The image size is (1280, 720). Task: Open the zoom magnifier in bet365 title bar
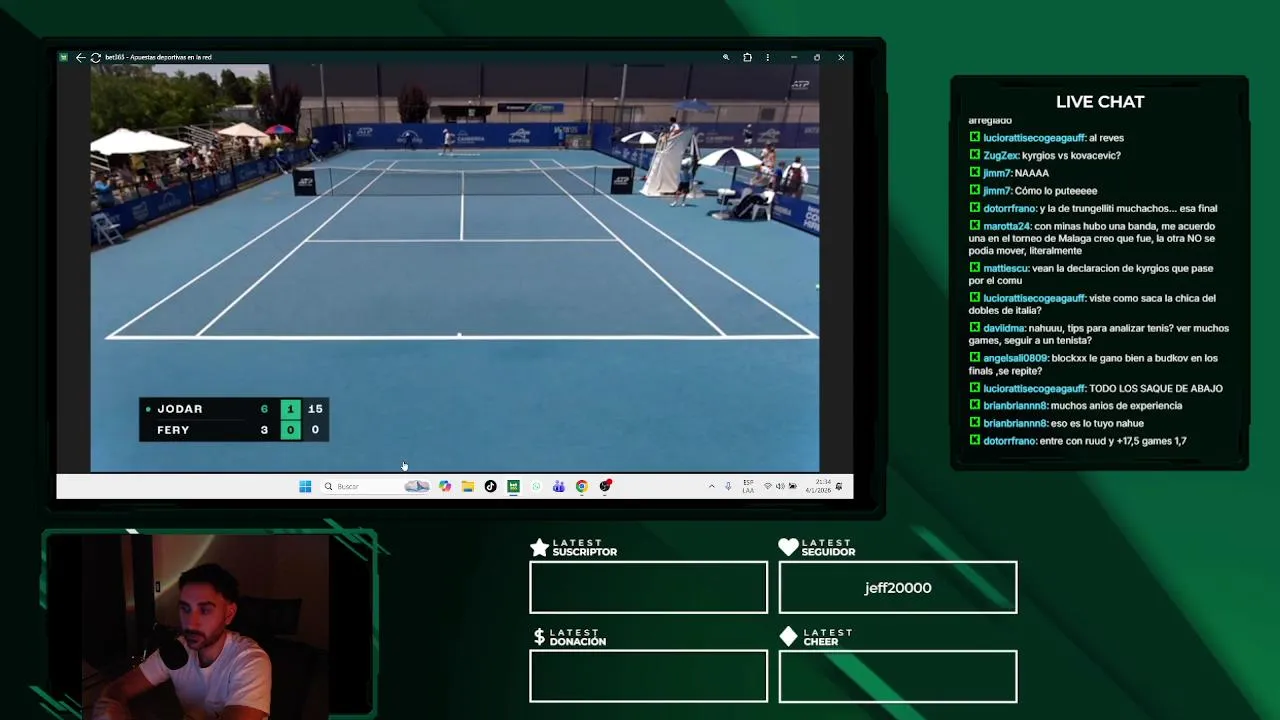point(726,57)
